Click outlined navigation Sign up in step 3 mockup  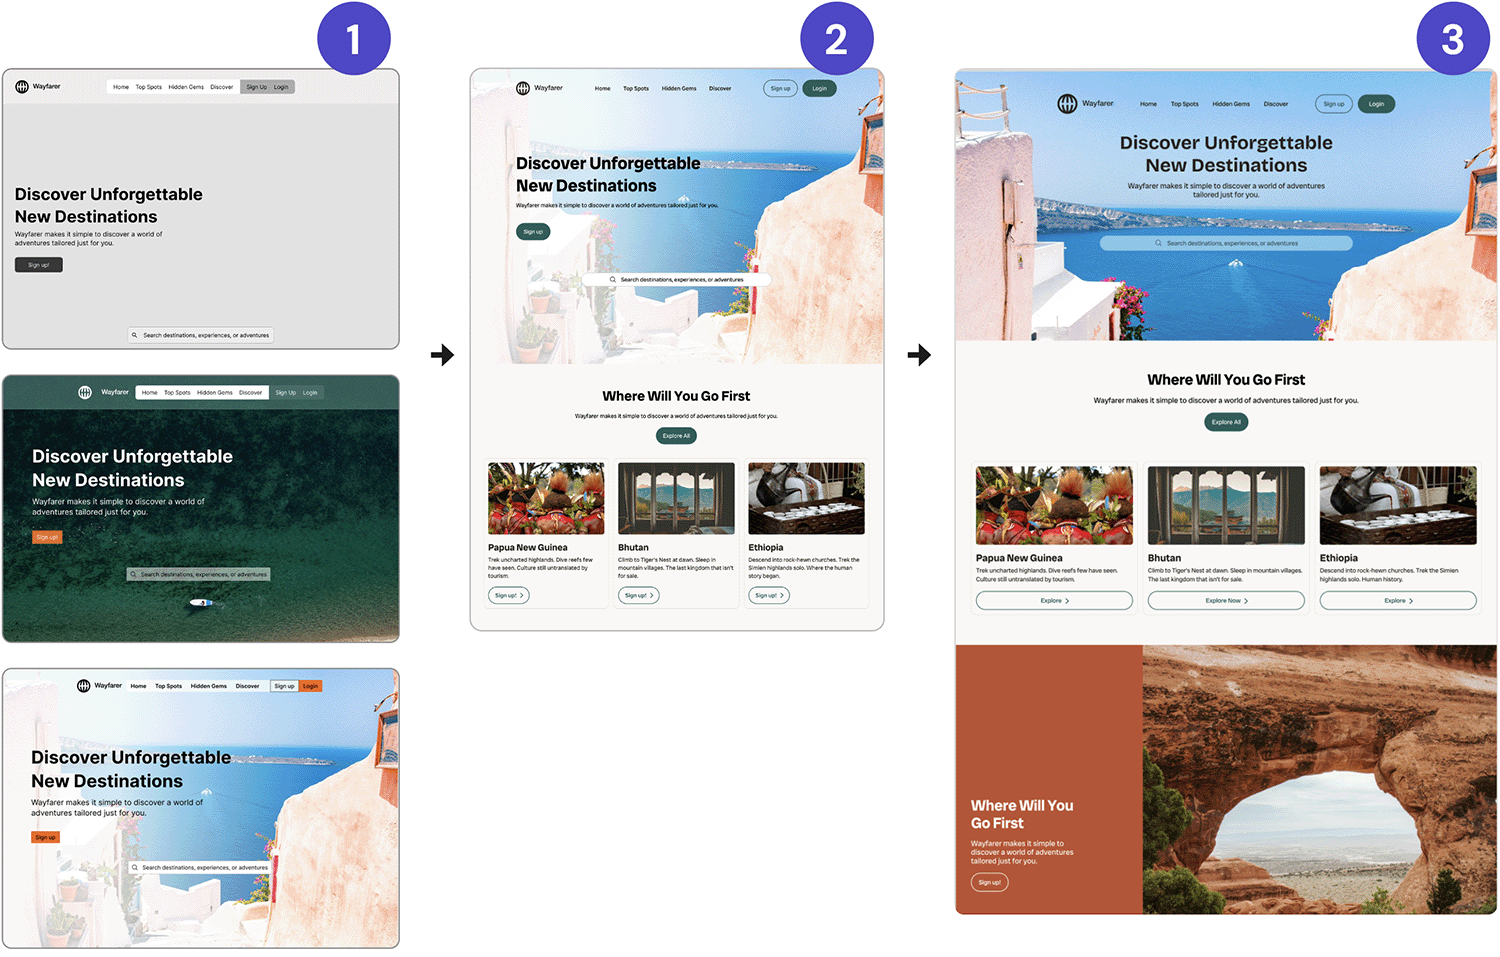[1334, 104]
